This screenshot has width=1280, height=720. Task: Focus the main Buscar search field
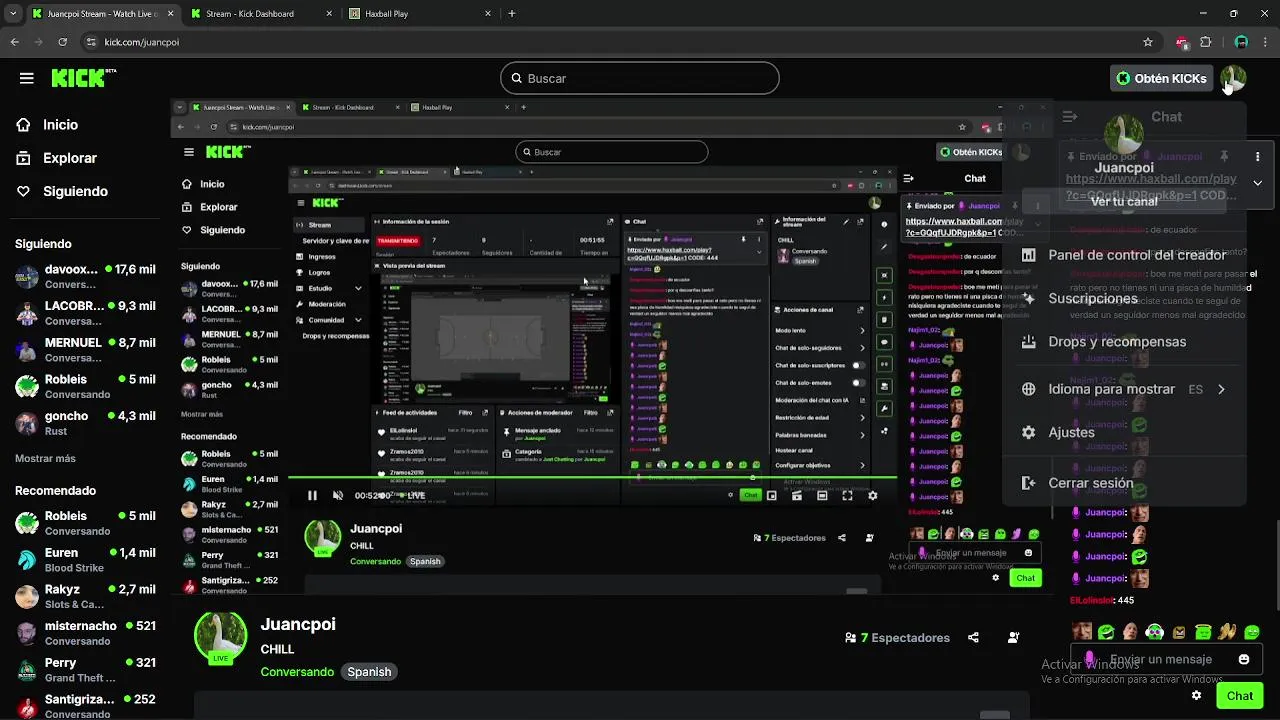pyautogui.click(x=640, y=78)
